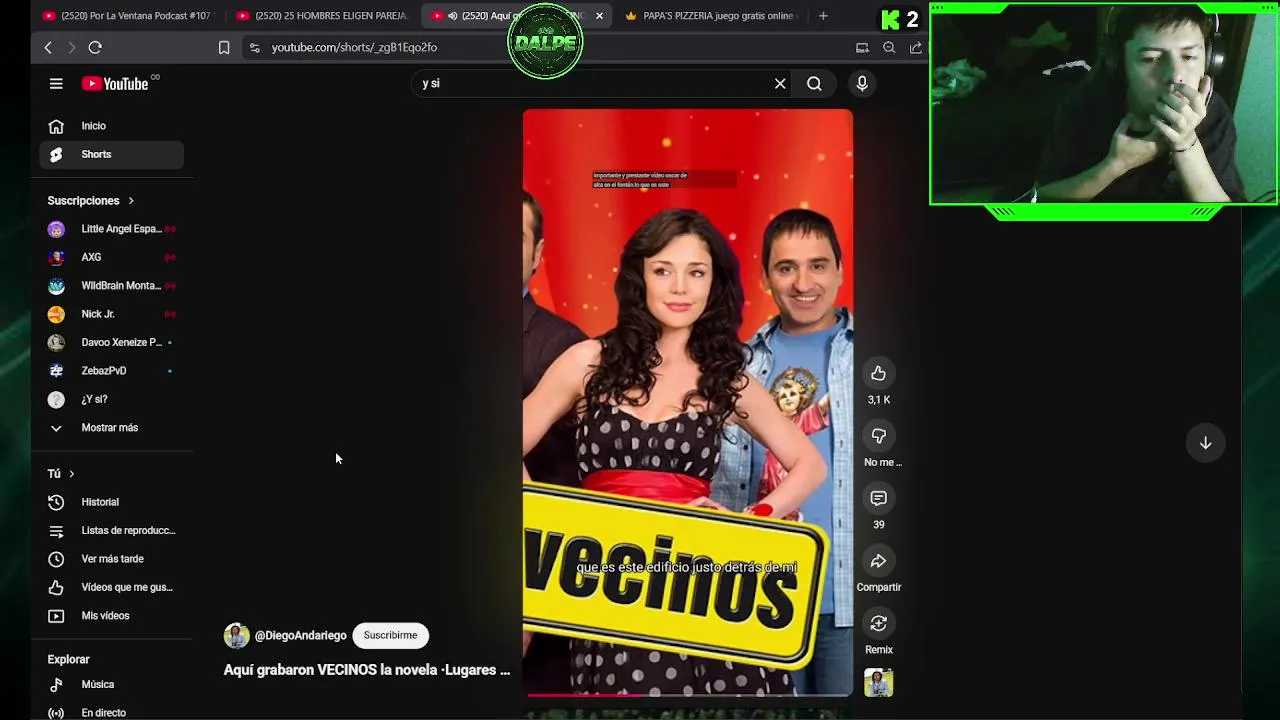The width and height of the screenshot is (1280, 720).
Task: Switch to '25 HOMBRES ELIGEN PAREJA' tab
Action: coord(321,16)
